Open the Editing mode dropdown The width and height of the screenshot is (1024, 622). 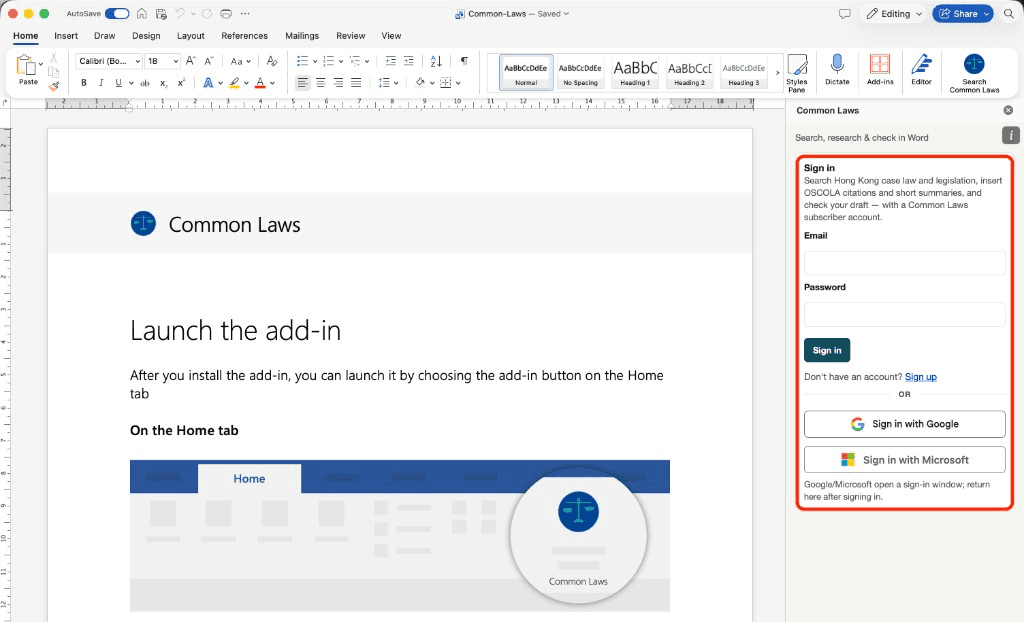pyautogui.click(x=894, y=14)
